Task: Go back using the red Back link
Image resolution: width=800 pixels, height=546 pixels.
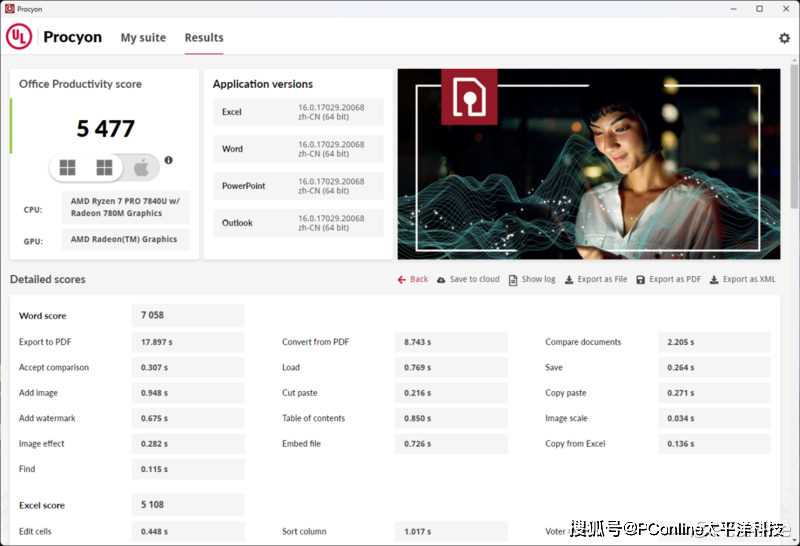Action: click(412, 280)
